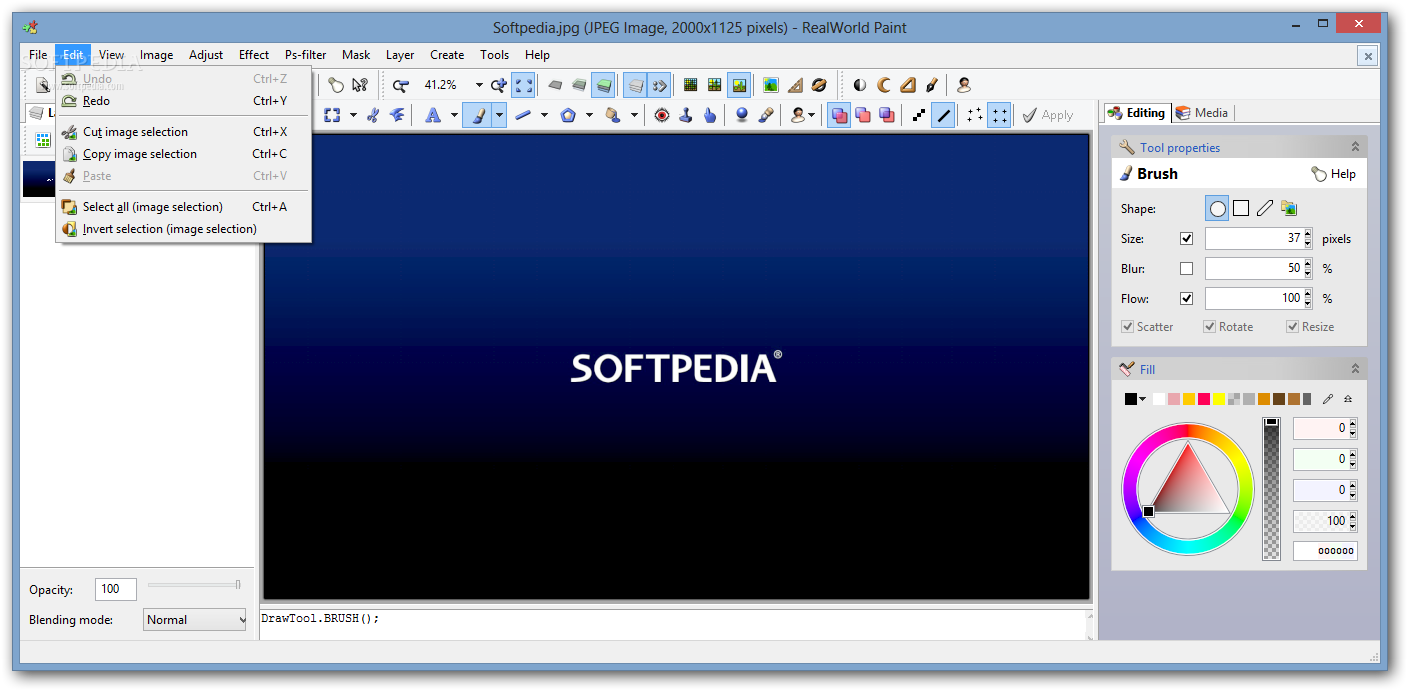Viewport: 1408px width, 691px height.
Task: Click the Opacity slider
Action: 194,585
